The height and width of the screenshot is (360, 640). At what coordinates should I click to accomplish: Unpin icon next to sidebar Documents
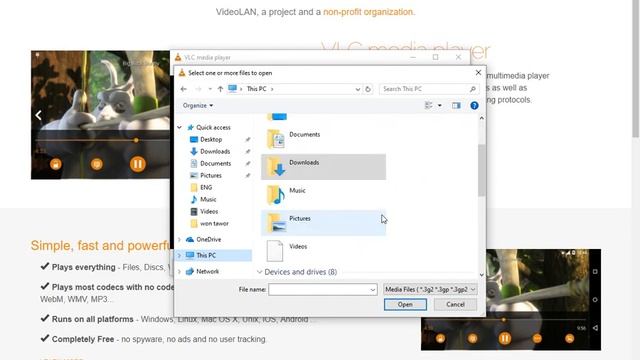[248, 163]
